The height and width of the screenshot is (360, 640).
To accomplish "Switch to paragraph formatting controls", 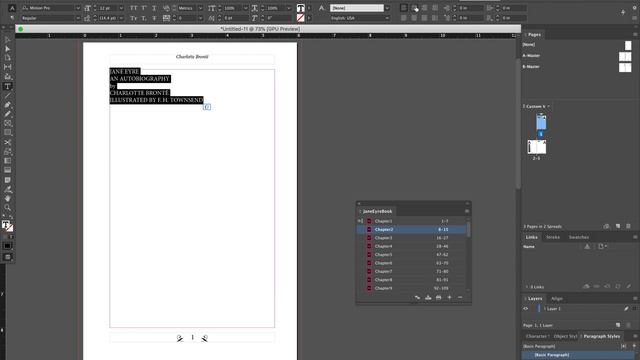I will pos(12,18).
